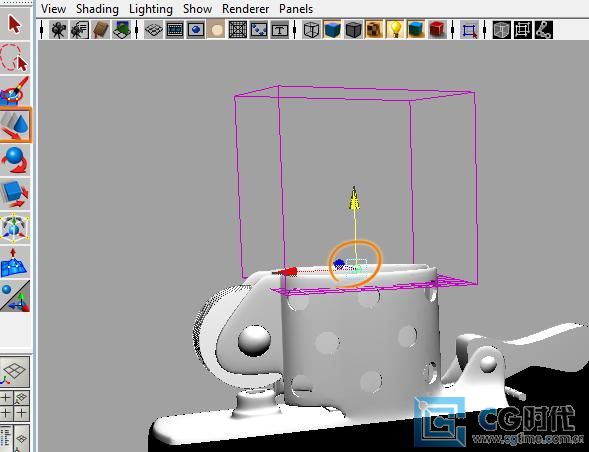This screenshot has height=452, width=589.
Task: Open camera Bookmarks icon
Action: pos(101,30)
